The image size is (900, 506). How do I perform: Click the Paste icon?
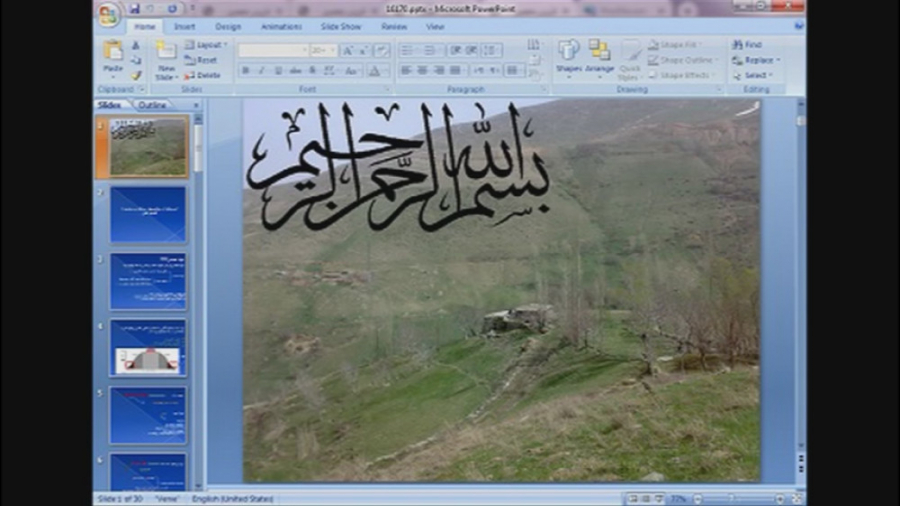(x=113, y=56)
